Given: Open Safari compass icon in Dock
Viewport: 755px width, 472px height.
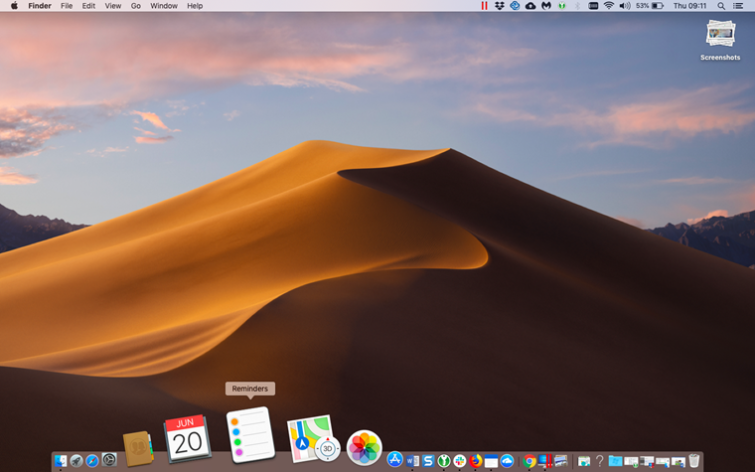Looking at the screenshot, I should point(92,461).
